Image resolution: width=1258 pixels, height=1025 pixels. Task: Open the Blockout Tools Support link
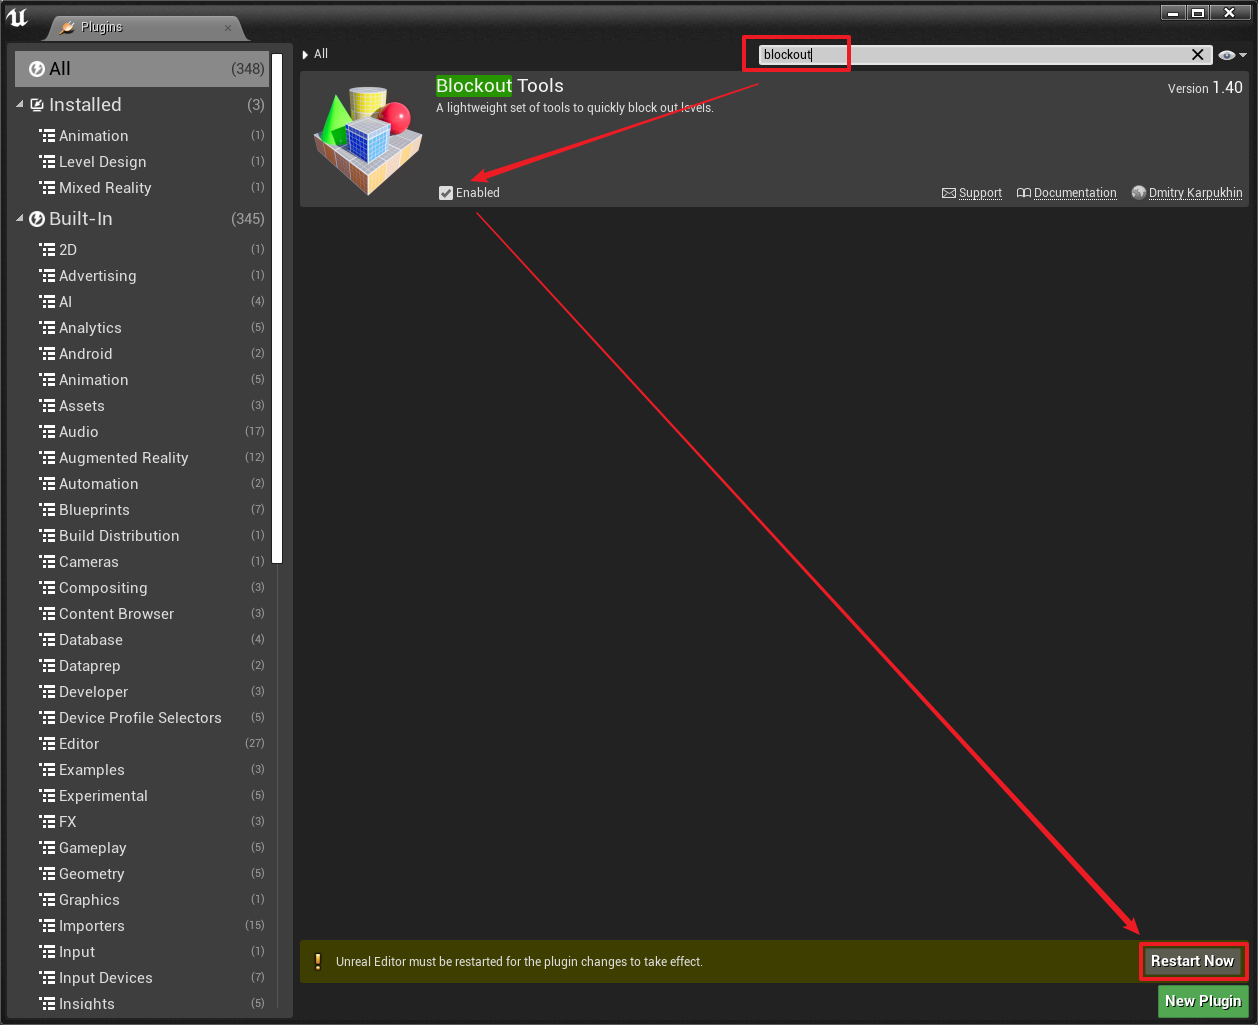pyautogui.click(x=980, y=193)
